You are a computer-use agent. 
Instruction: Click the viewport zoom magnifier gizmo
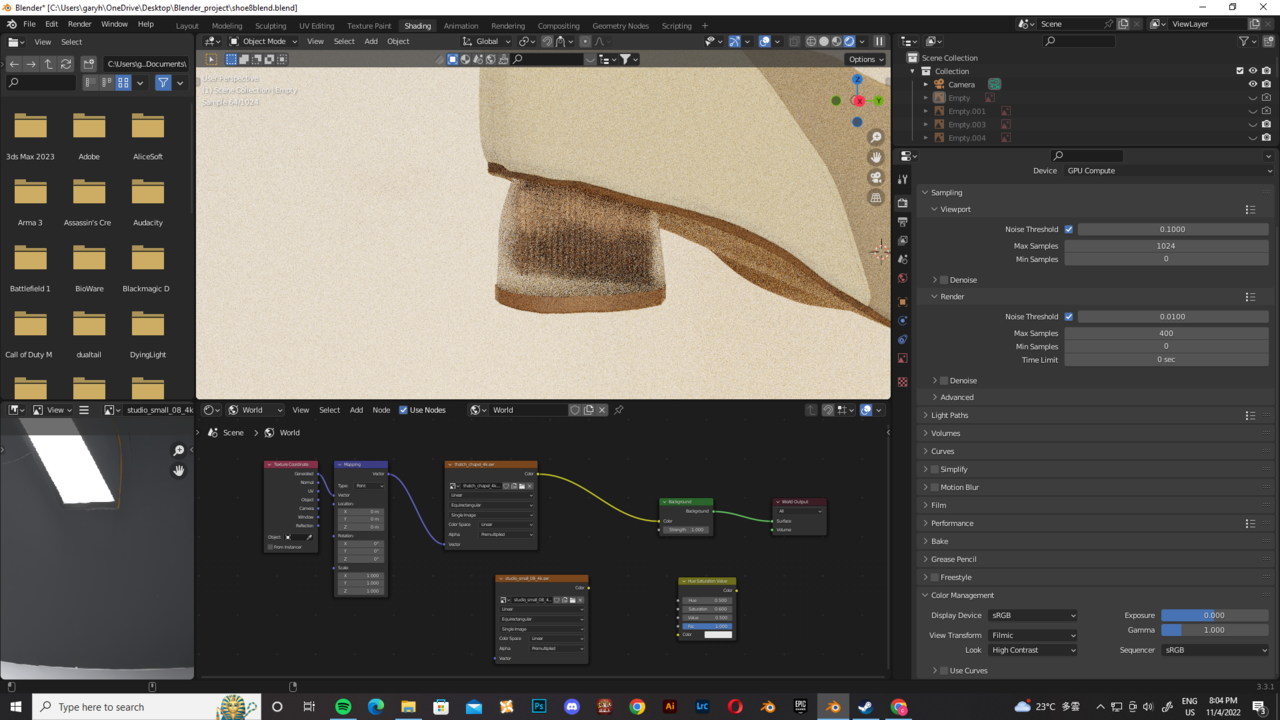pos(876,137)
